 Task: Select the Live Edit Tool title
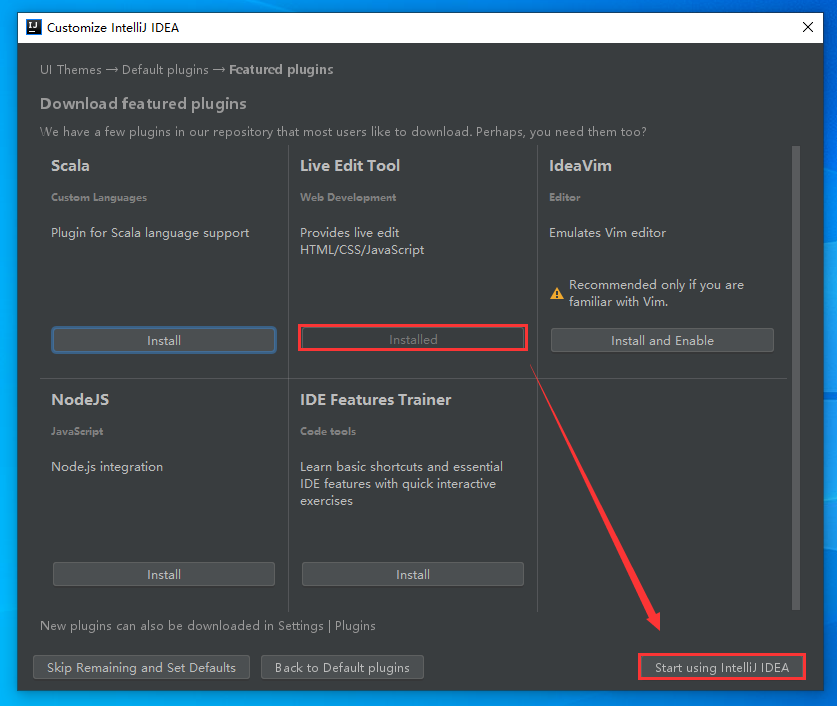(350, 165)
